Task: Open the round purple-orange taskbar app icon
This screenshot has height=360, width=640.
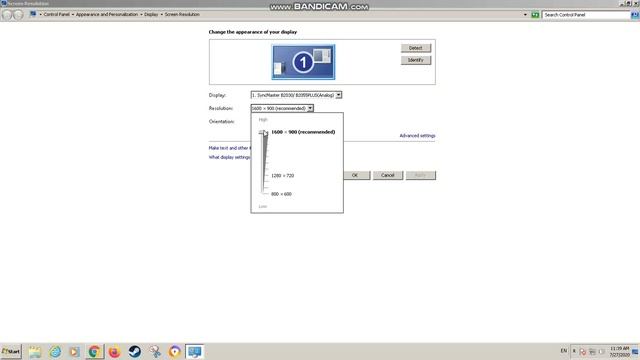Action: coord(175,352)
